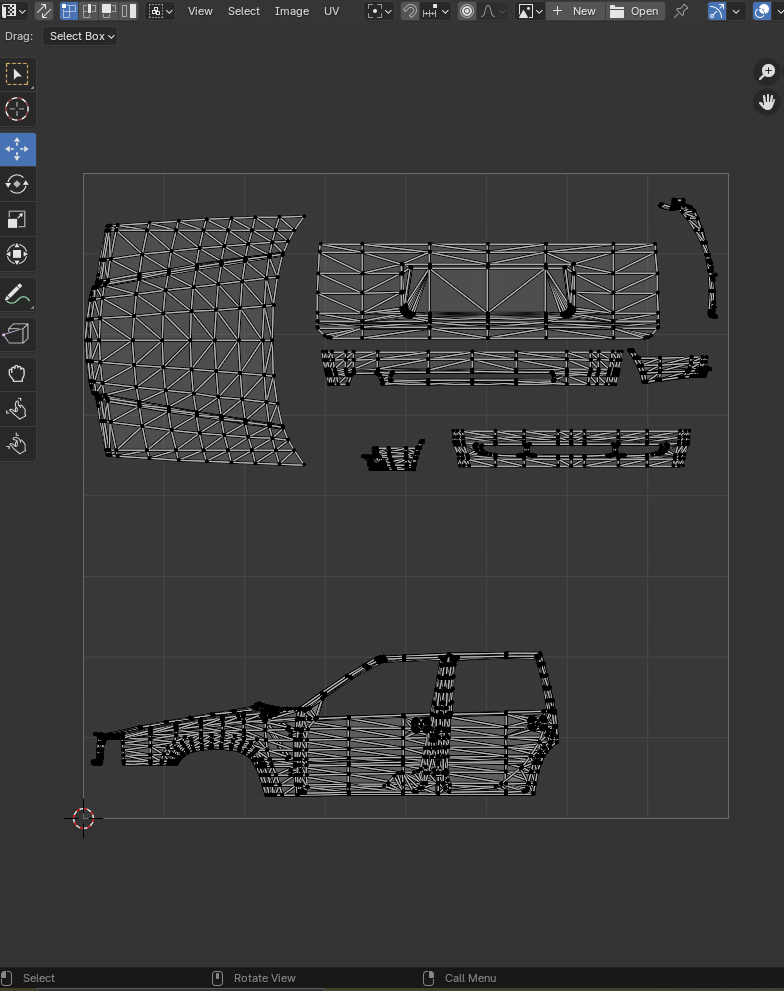Activate the Scale tool

pyautogui.click(x=17, y=219)
